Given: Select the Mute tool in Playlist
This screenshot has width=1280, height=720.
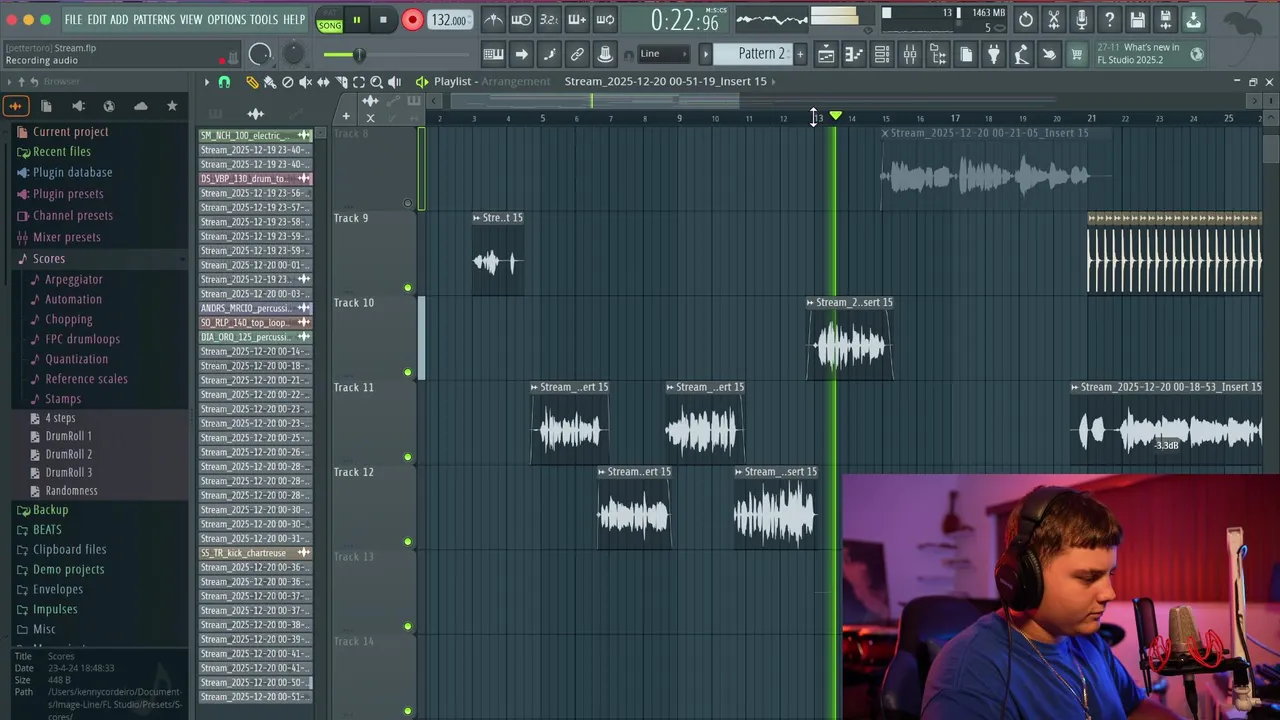Looking at the screenshot, I should [306, 82].
